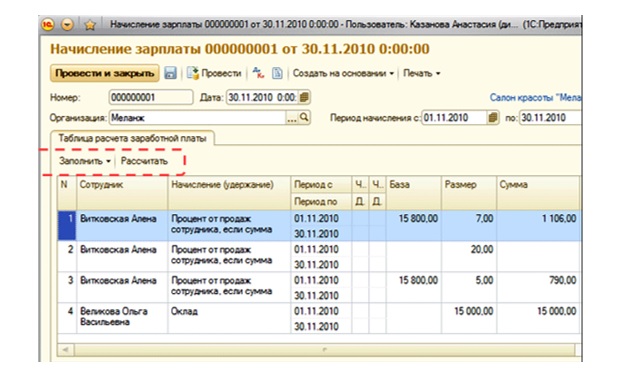Click the 1C application logo icon
The image size is (628, 375).
[48, 25]
